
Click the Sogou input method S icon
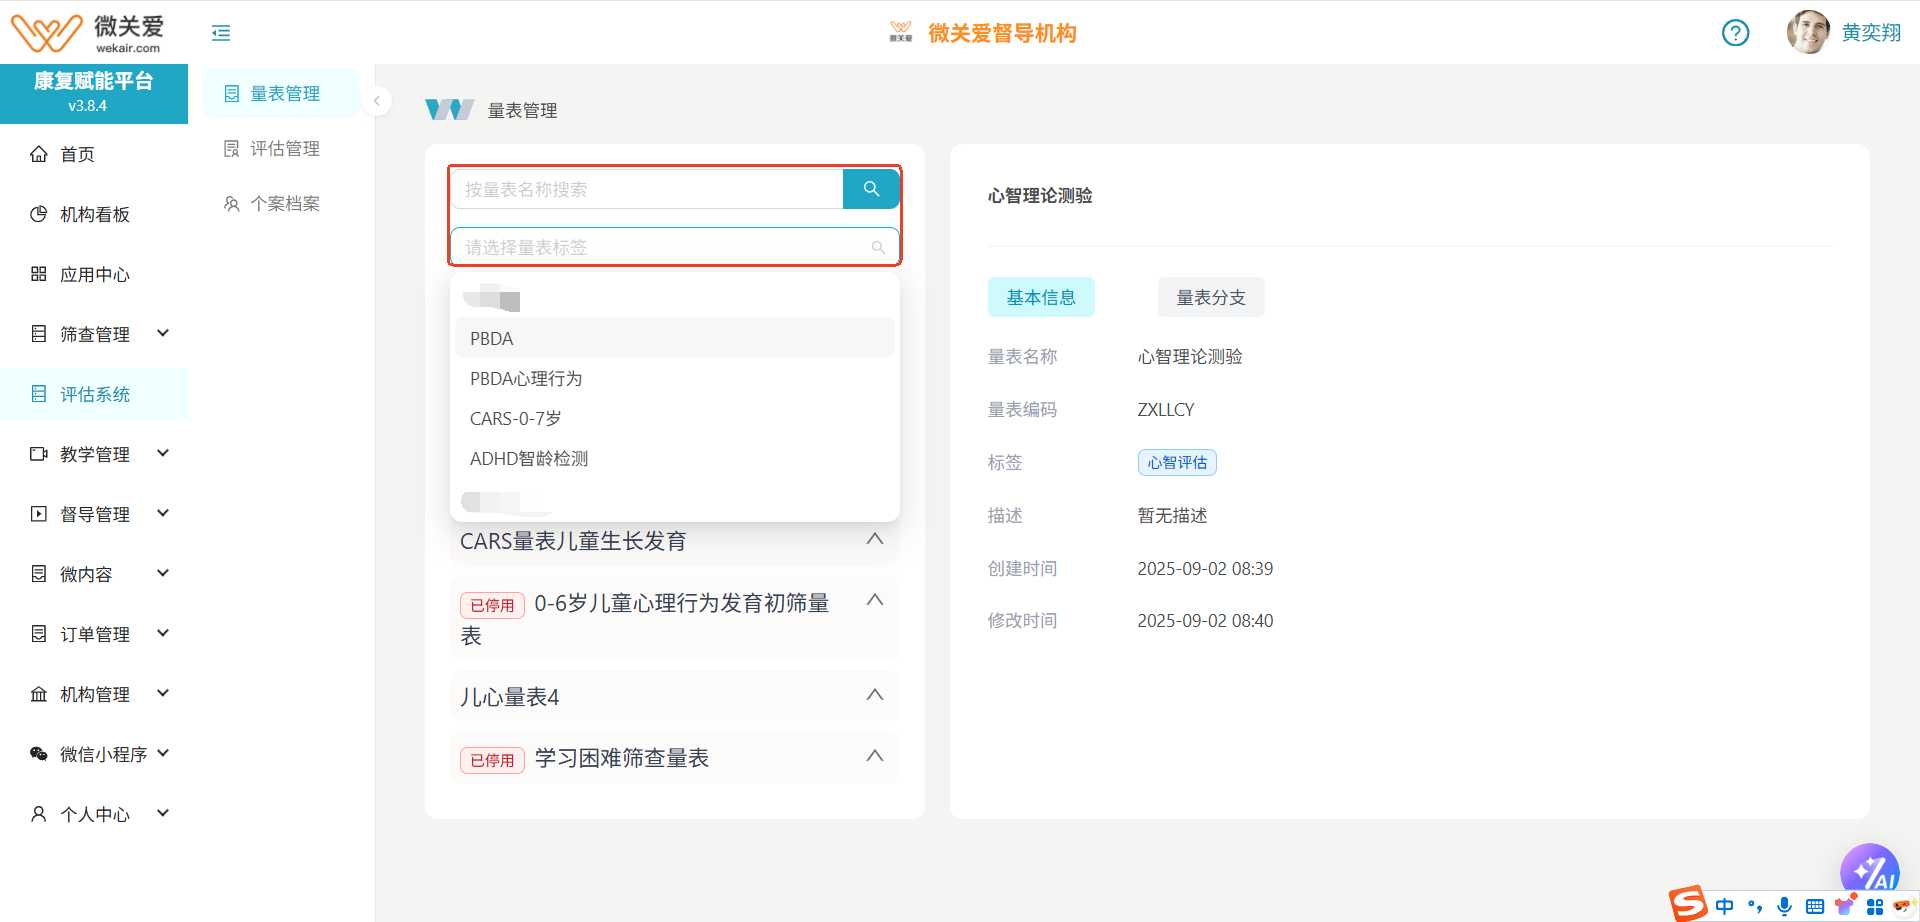(1688, 904)
